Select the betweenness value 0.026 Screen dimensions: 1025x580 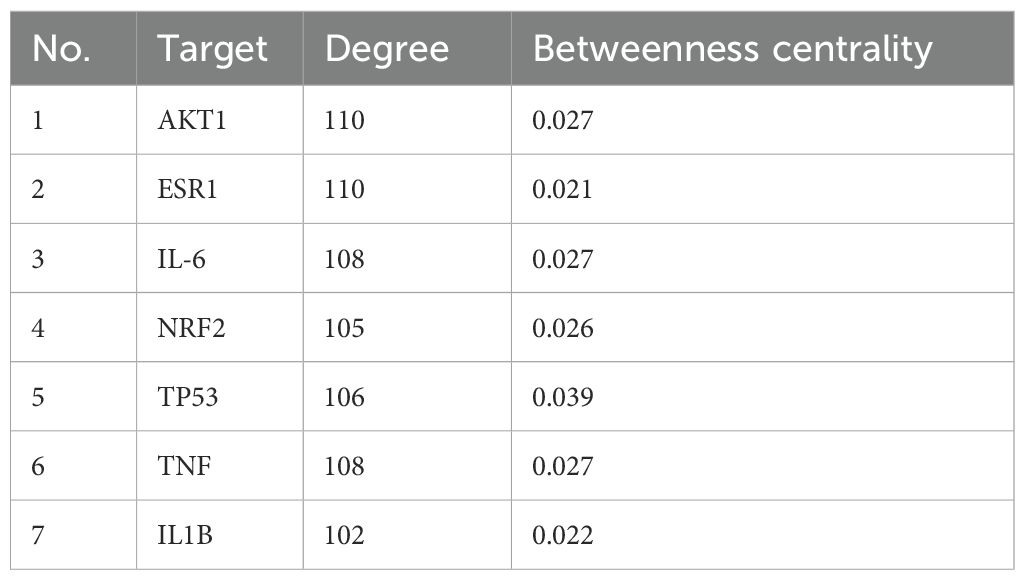coord(562,328)
